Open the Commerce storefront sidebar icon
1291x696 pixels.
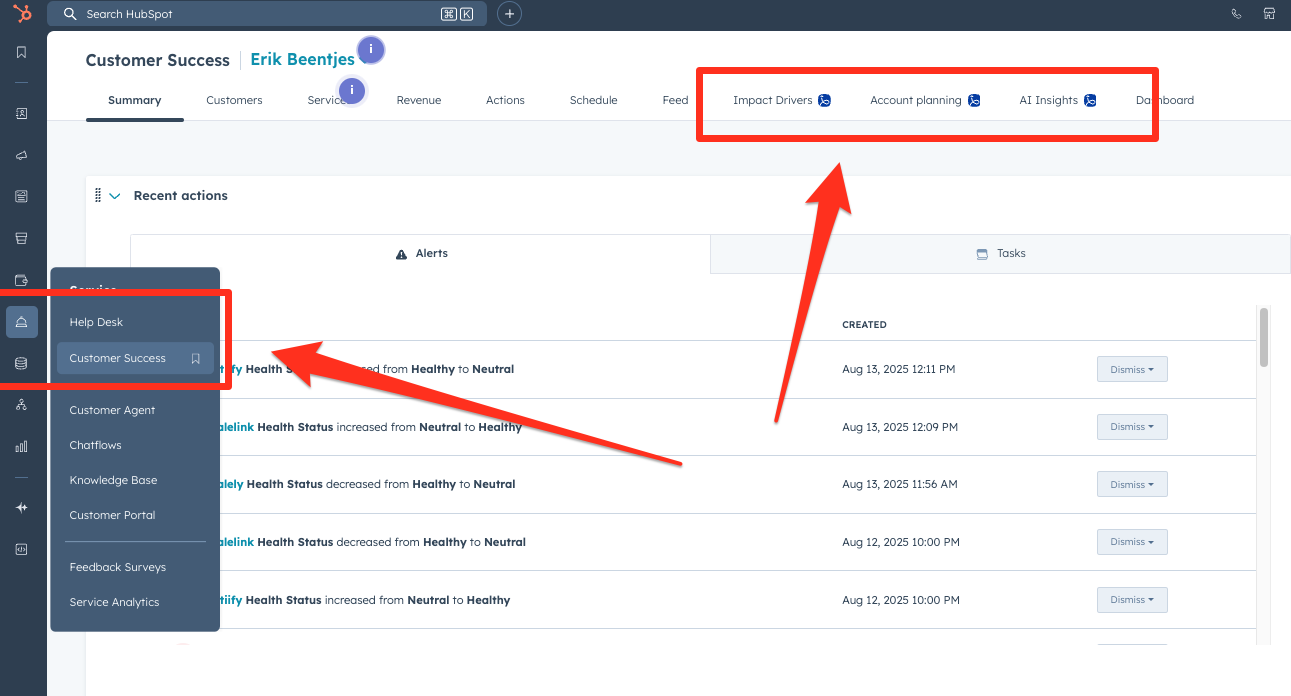21,238
